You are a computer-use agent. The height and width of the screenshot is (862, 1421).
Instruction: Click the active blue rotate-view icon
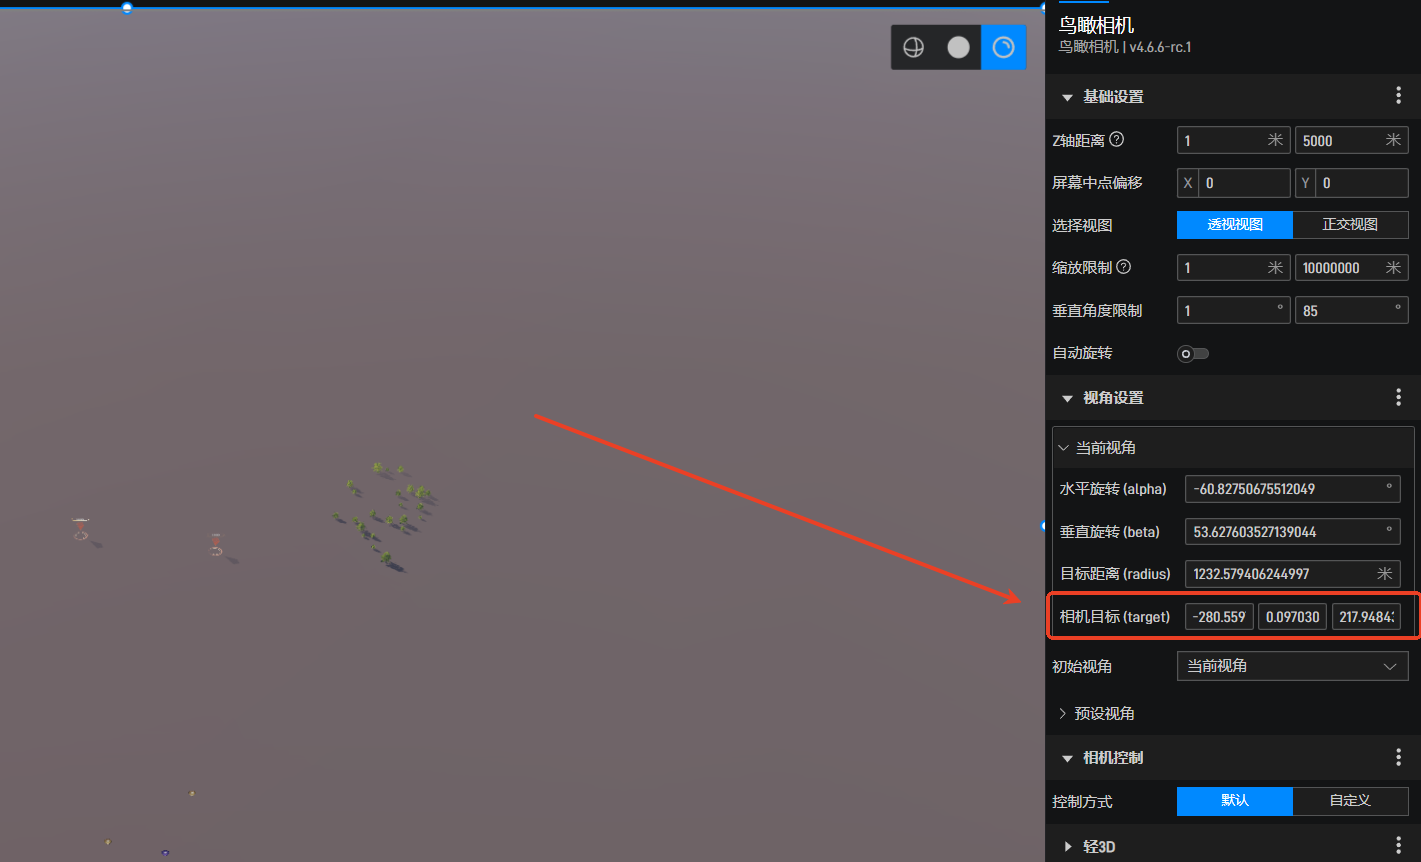(x=1004, y=47)
